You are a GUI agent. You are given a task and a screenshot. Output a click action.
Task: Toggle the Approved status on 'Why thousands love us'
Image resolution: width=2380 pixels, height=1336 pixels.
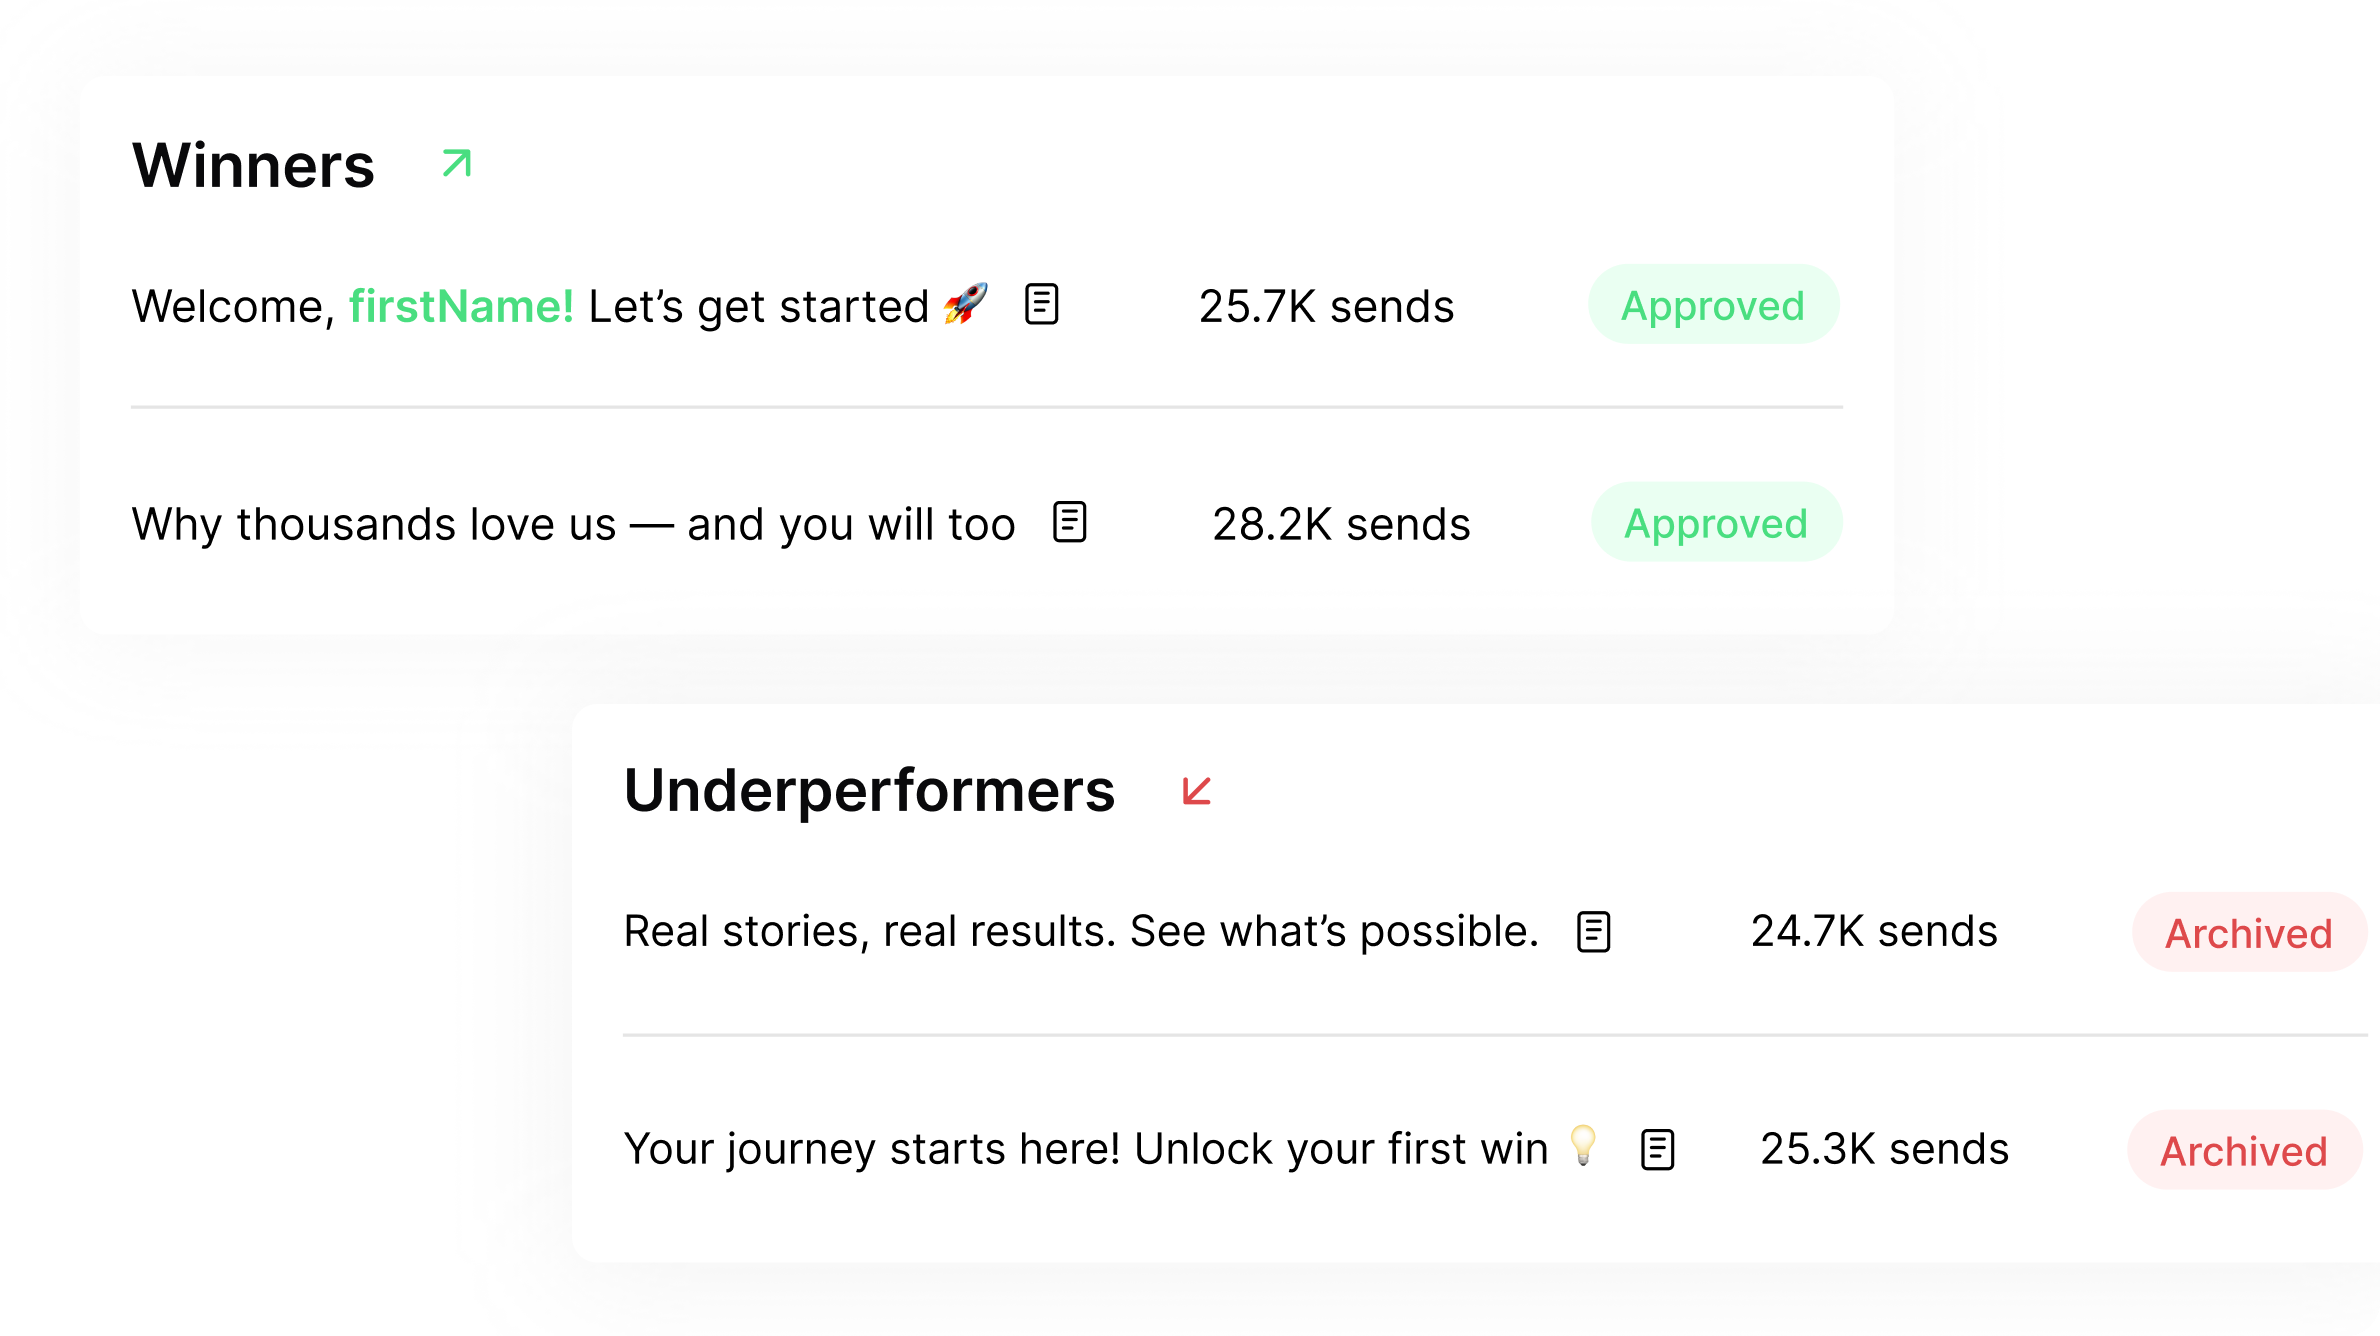(1717, 522)
